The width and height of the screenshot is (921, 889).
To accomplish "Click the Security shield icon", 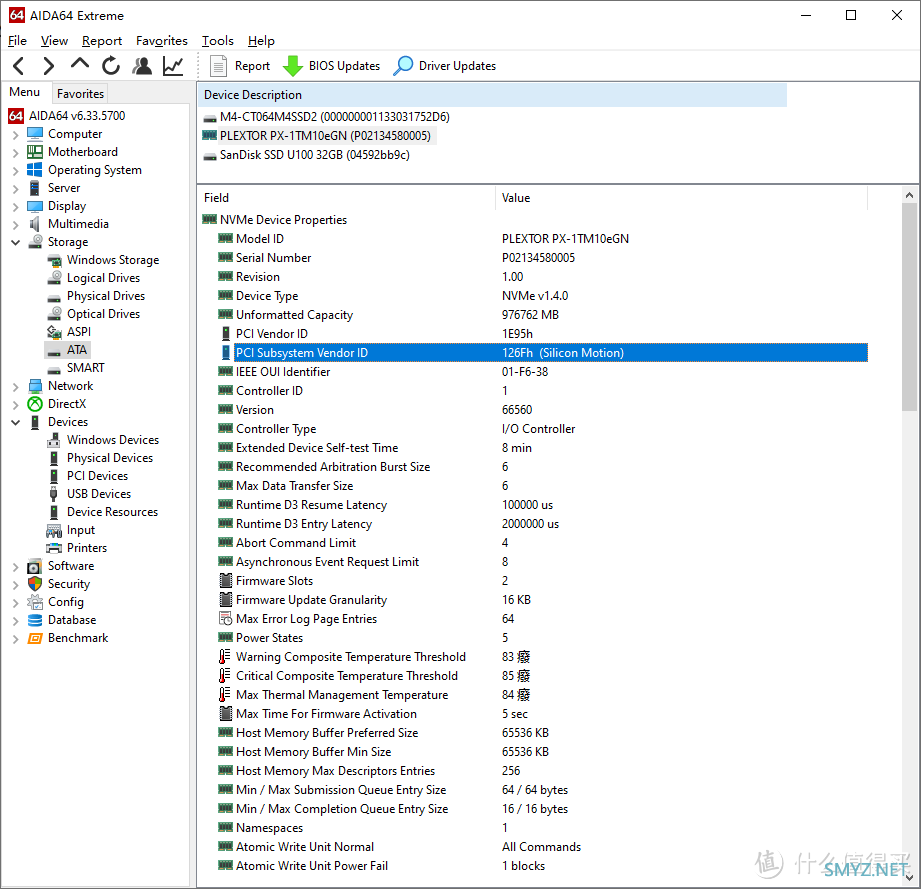I will (35, 584).
